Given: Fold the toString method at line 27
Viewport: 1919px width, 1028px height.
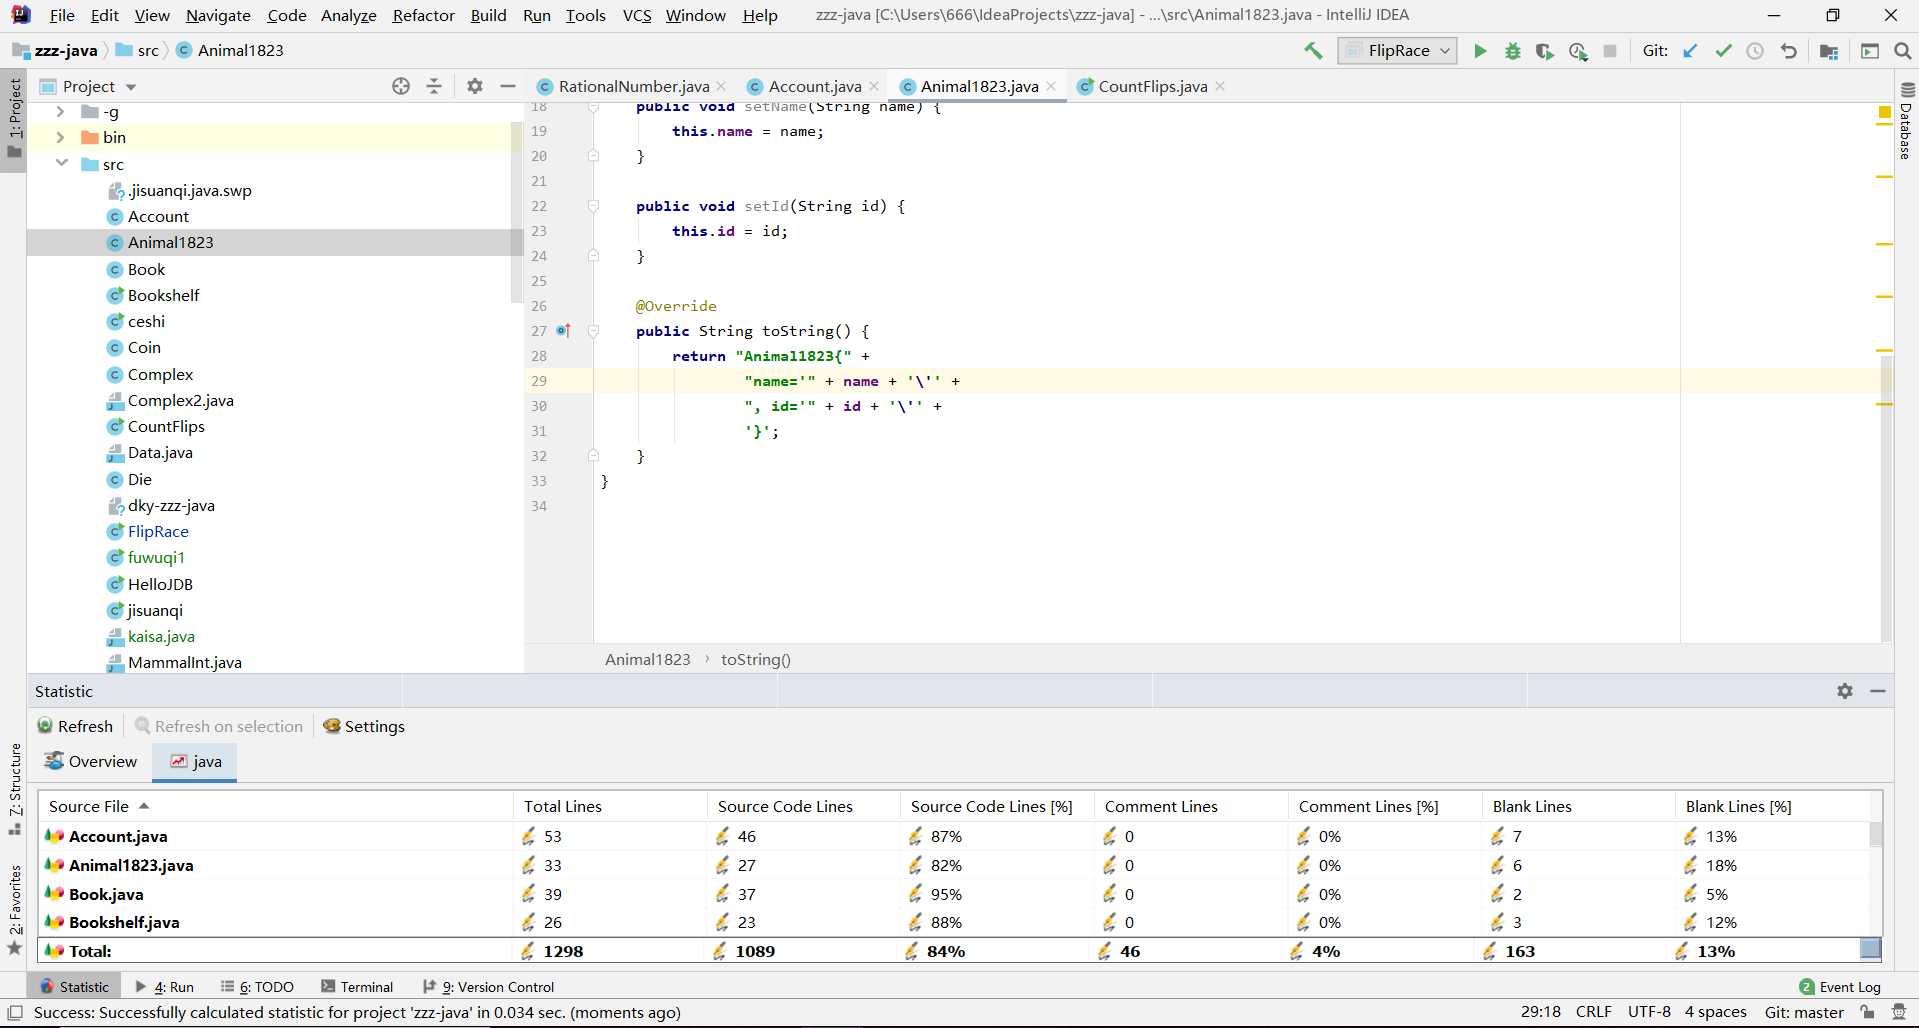Looking at the screenshot, I should (593, 331).
